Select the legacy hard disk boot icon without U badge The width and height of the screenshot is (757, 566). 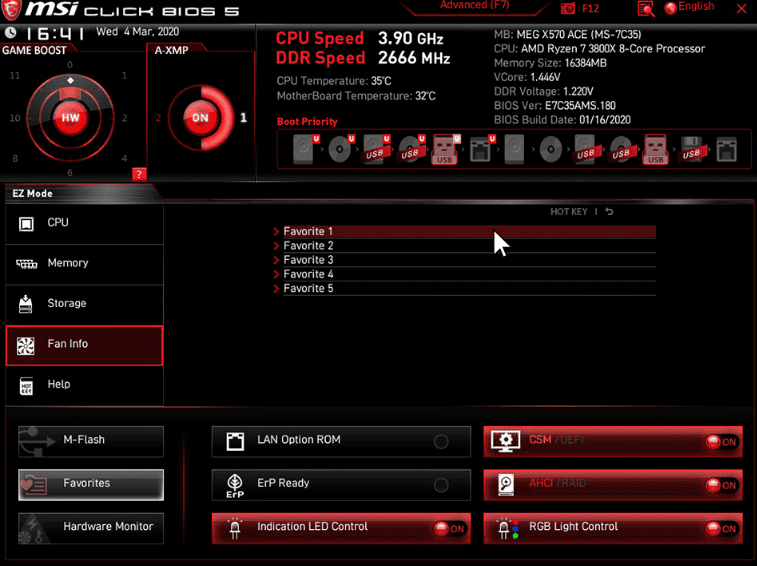click(x=514, y=149)
